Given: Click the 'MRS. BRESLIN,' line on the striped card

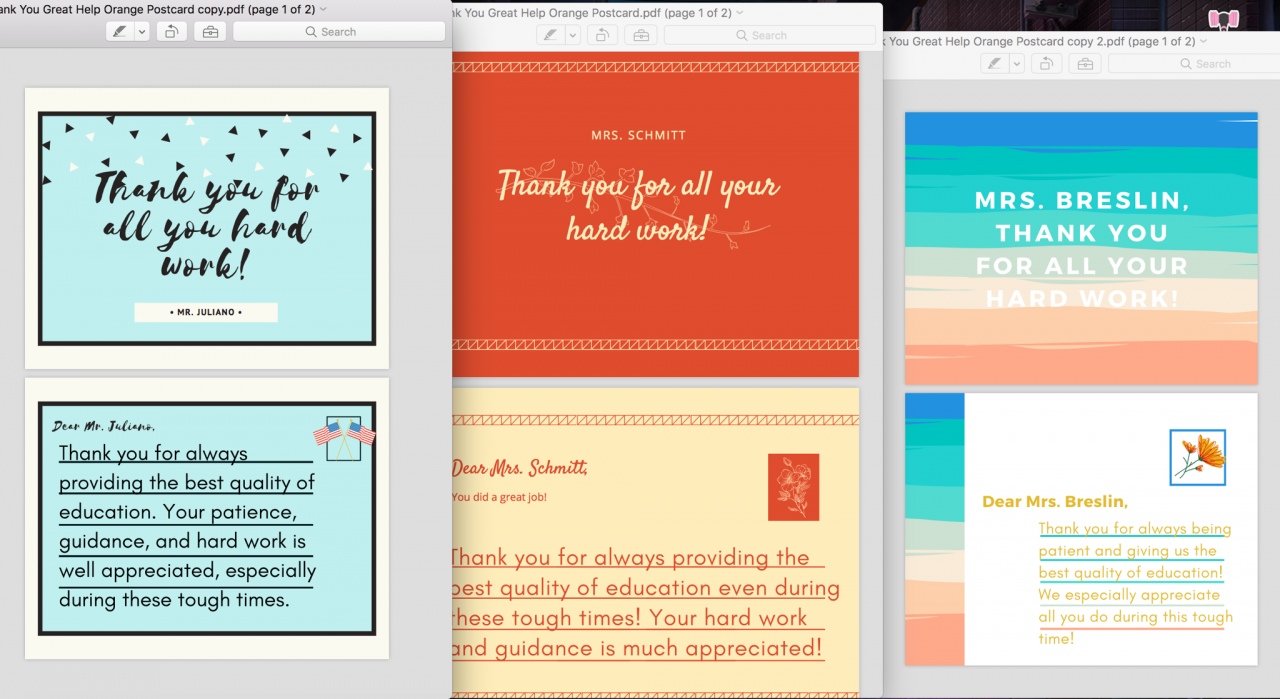Looking at the screenshot, I should click(1082, 201).
